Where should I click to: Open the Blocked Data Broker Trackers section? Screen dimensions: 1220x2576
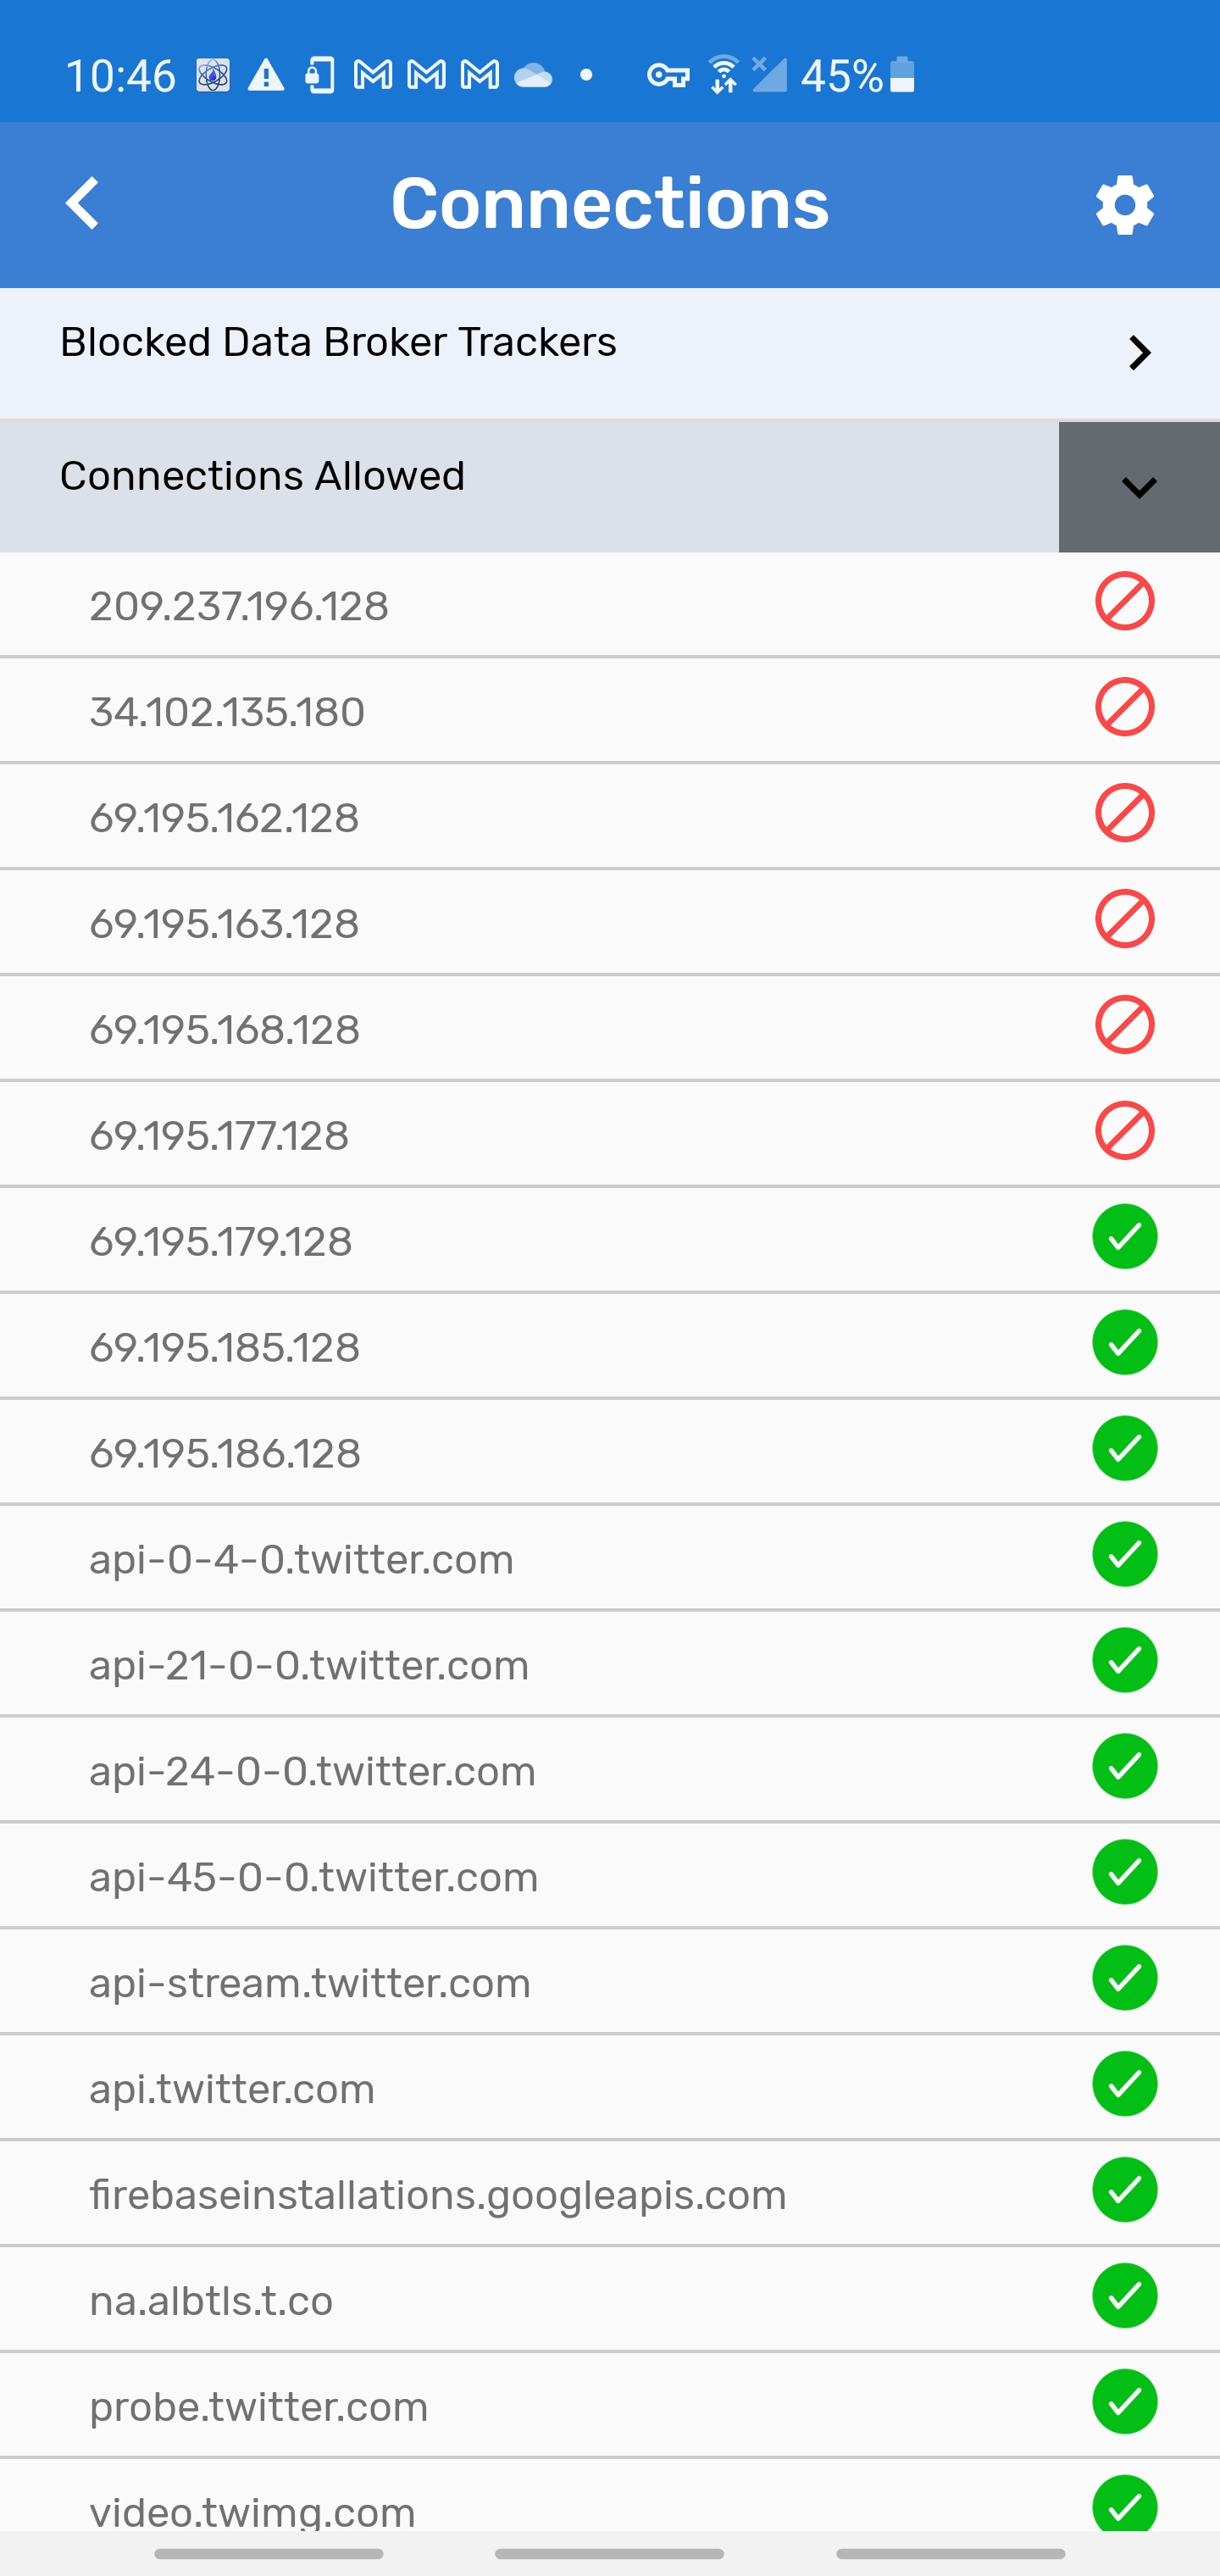click(338, 343)
